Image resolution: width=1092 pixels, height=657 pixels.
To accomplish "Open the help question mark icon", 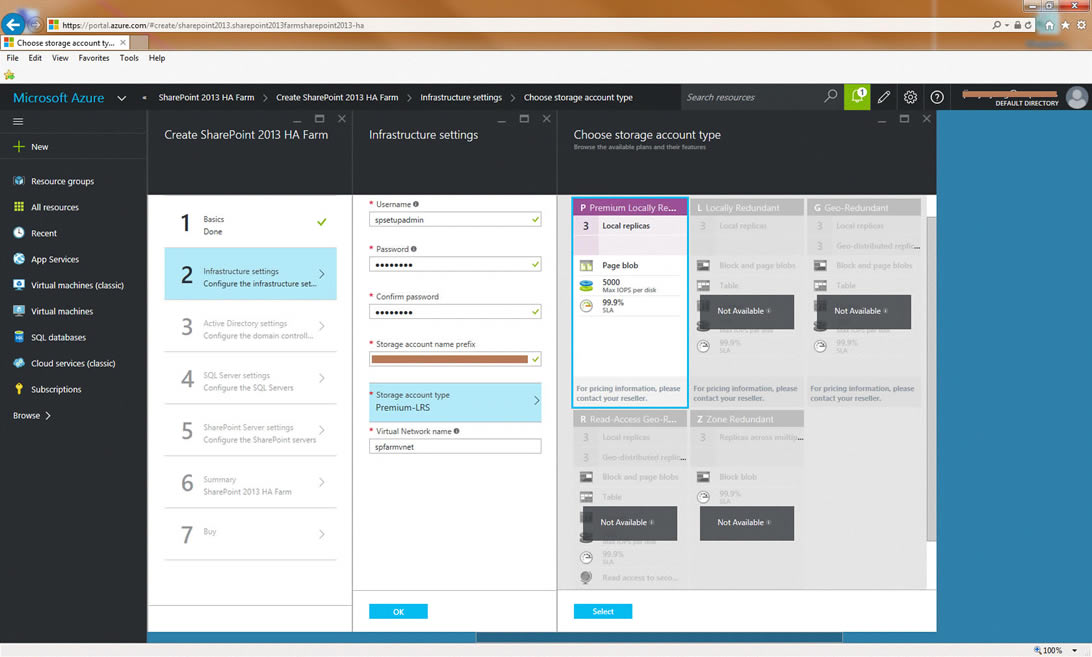I will click(937, 97).
